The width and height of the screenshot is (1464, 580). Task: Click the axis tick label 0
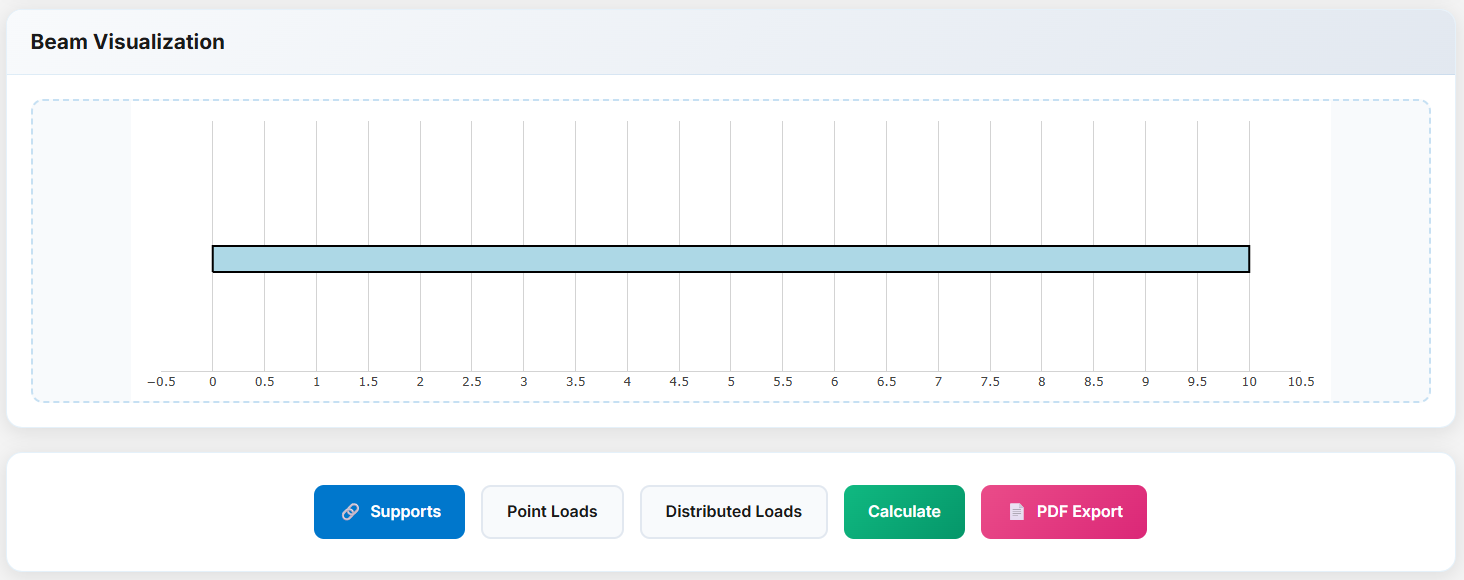tap(212, 382)
